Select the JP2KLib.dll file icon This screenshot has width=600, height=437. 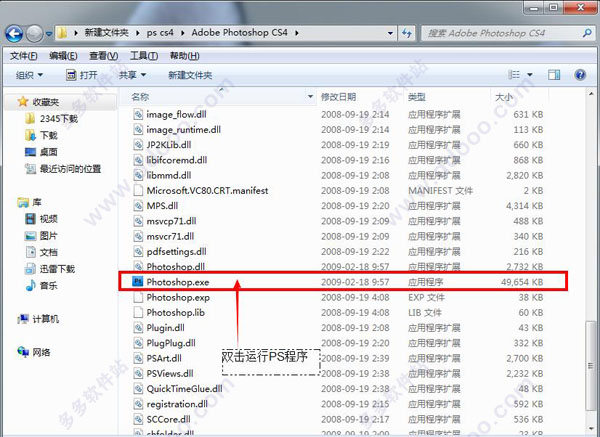pyautogui.click(x=138, y=145)
